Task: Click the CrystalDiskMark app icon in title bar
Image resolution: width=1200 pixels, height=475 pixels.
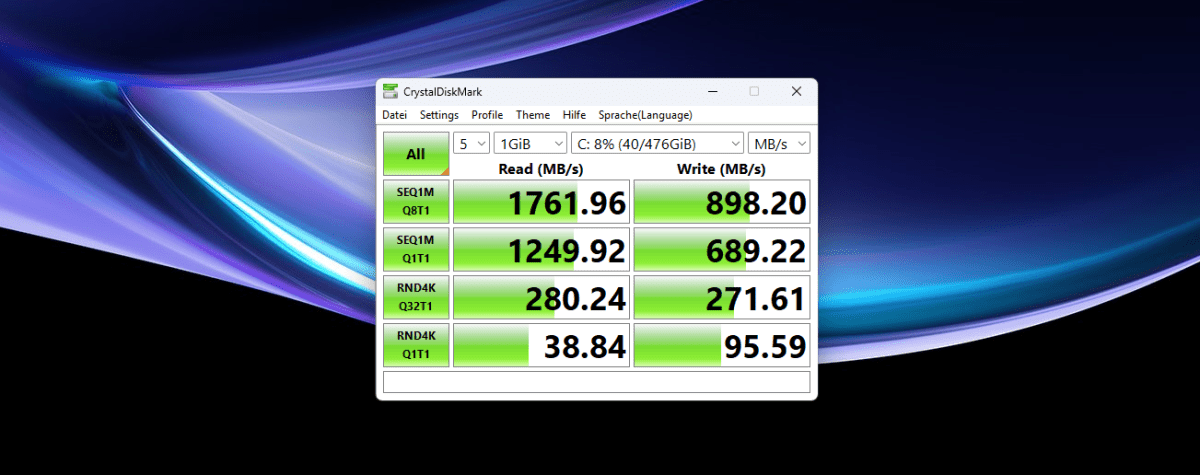Action: click(x=390, y=91)
